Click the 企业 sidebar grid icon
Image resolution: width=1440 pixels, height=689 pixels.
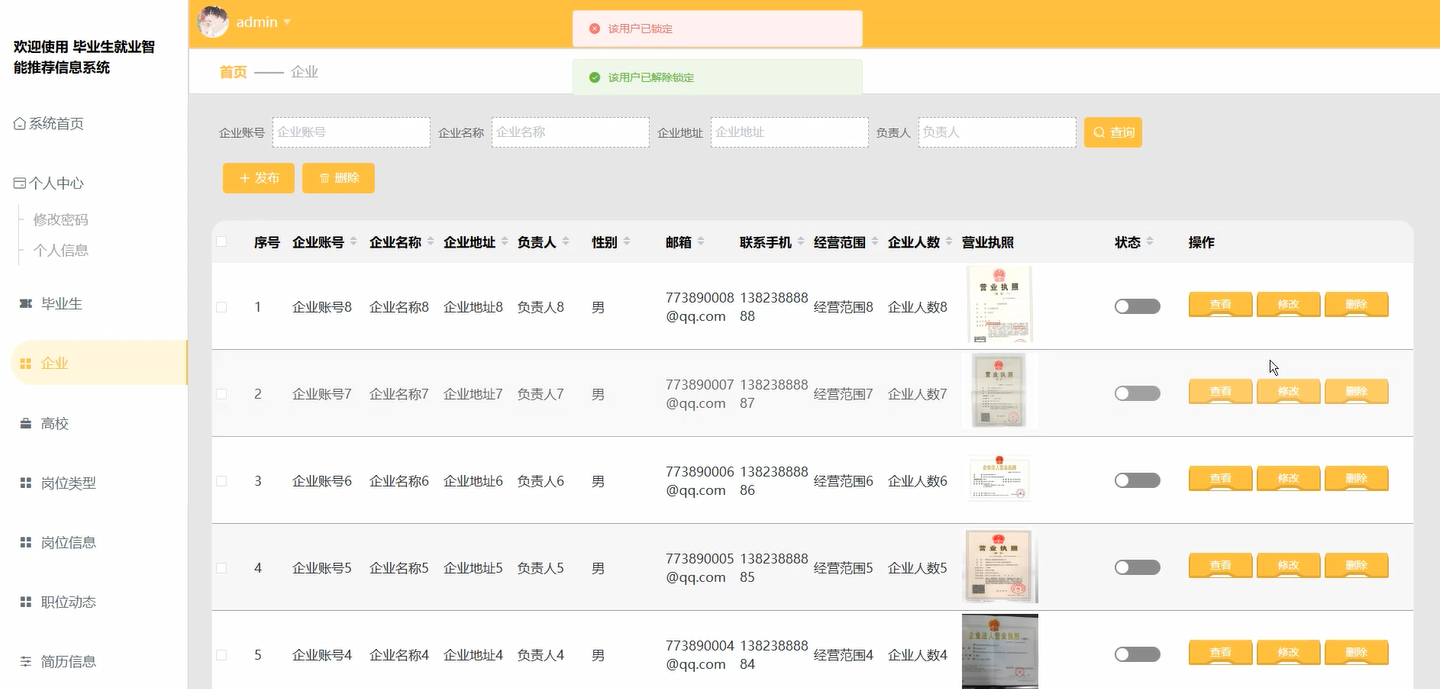point(26,364)
